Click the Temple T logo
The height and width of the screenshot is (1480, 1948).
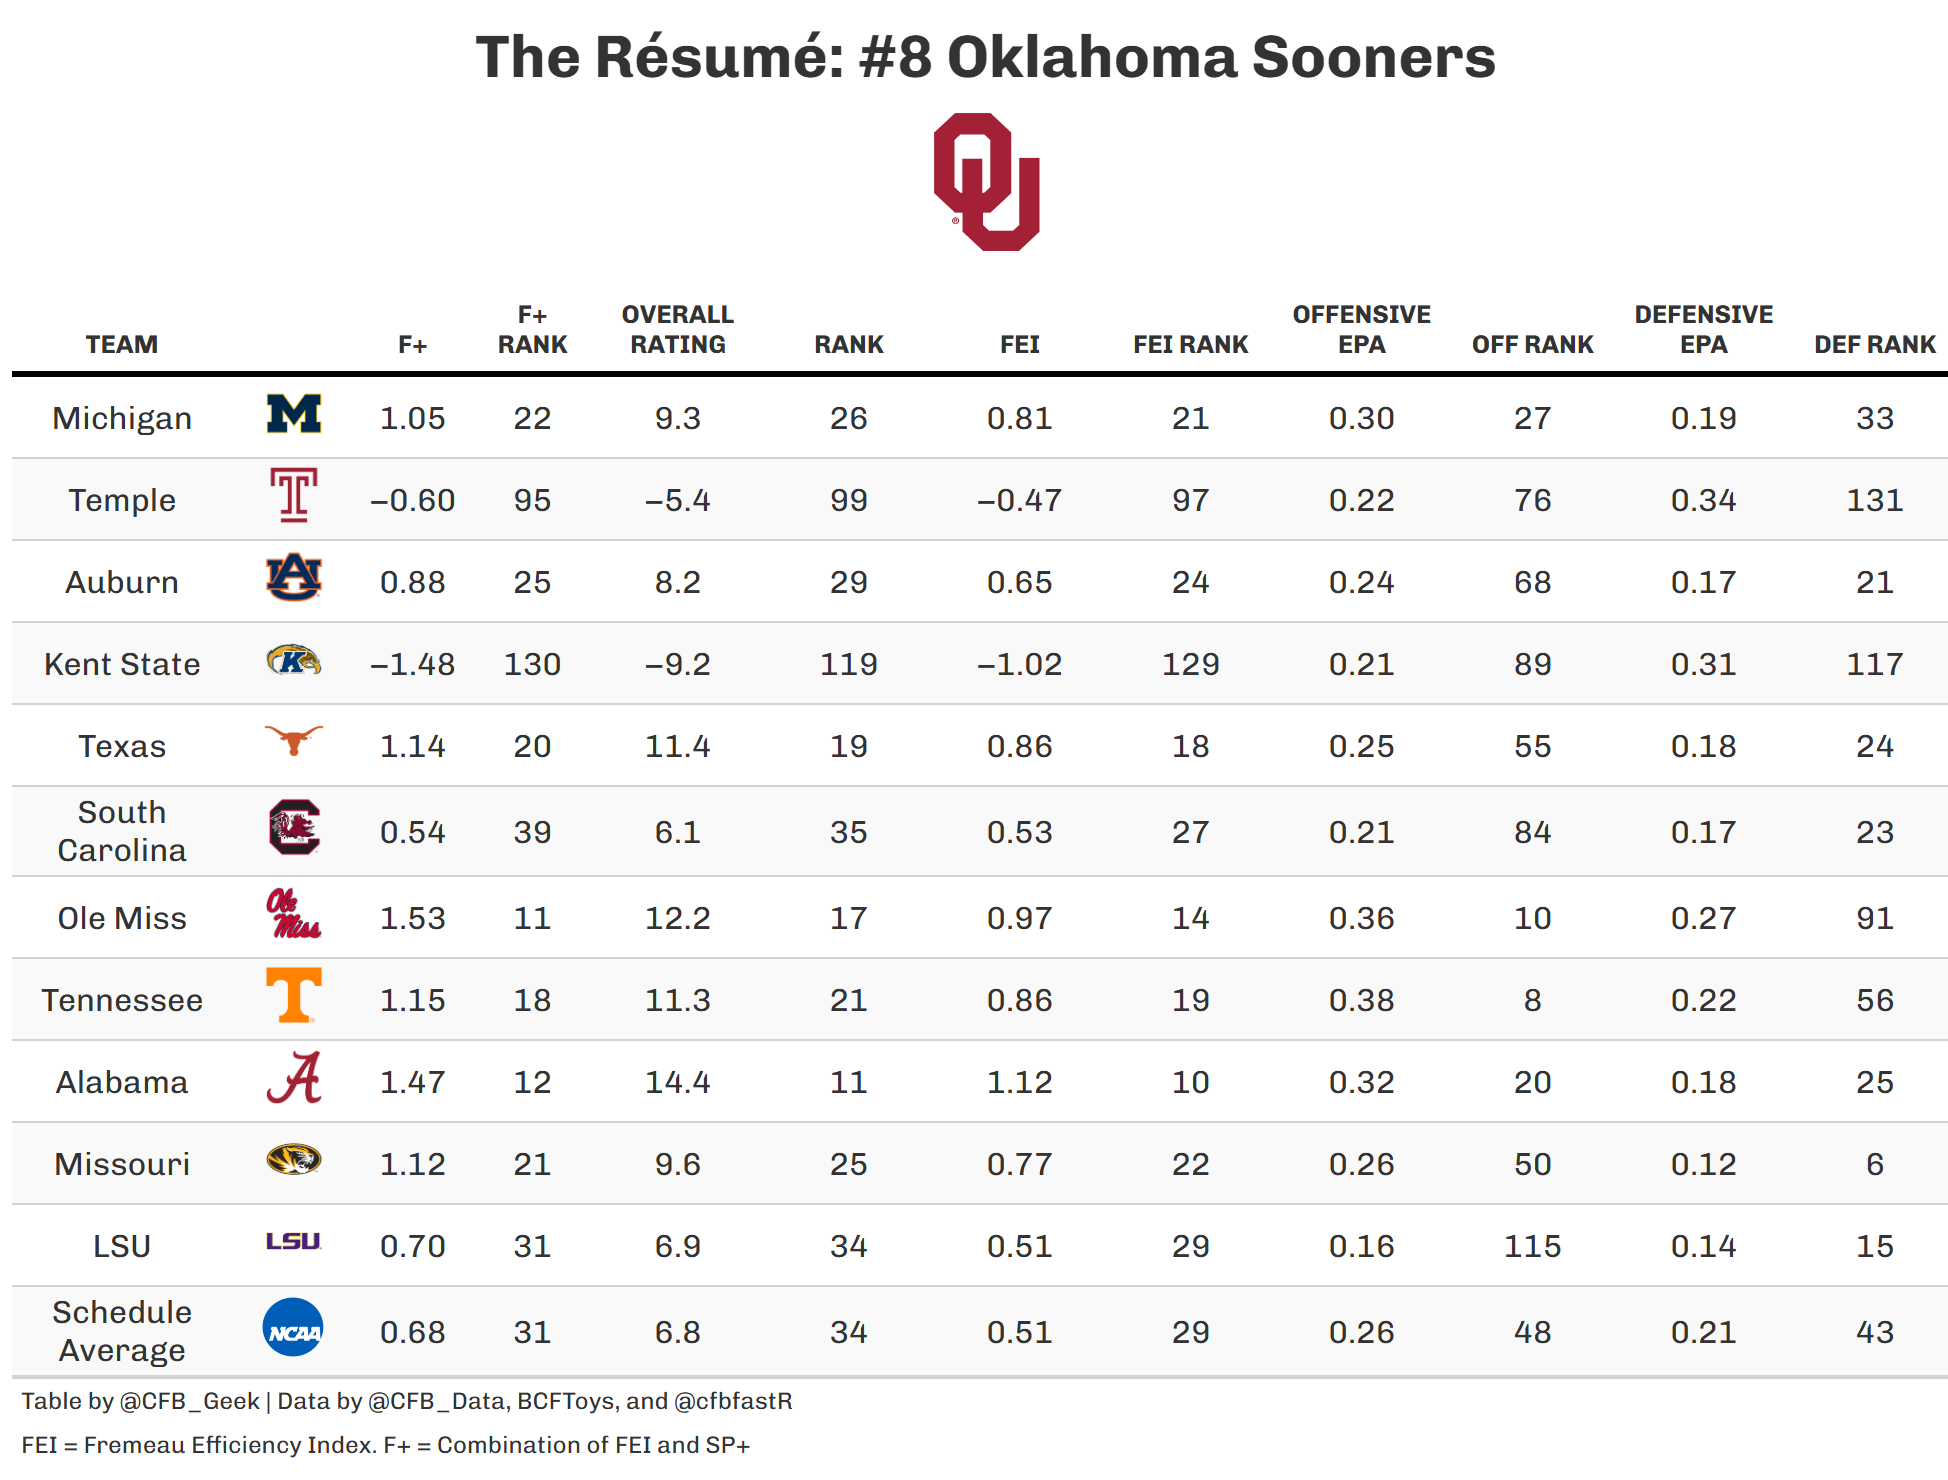pyautogui.click(x=294, y=495)
